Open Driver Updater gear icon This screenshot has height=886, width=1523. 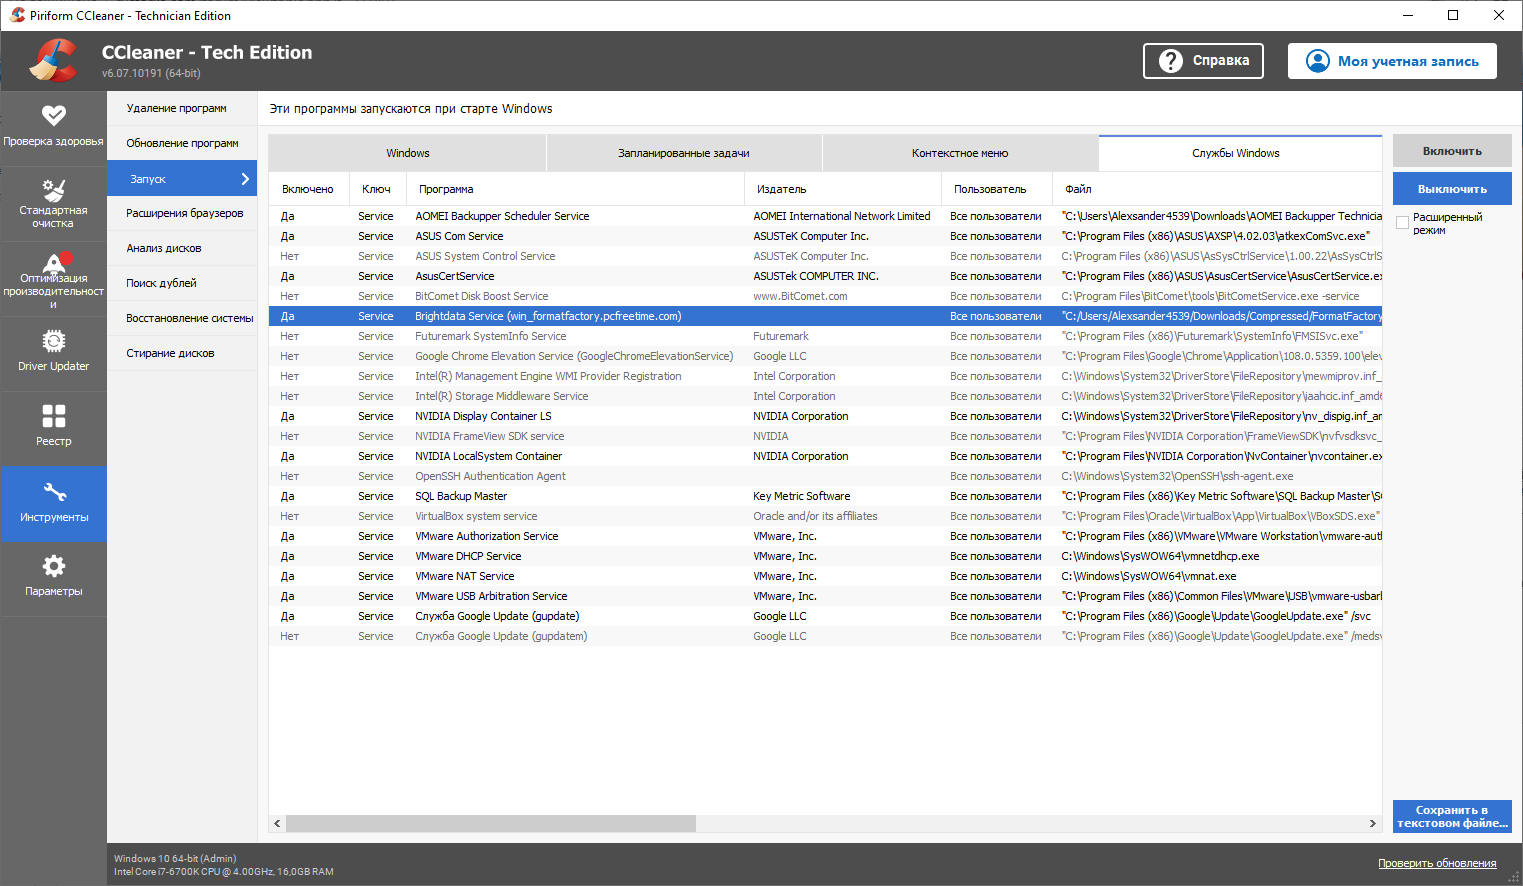point(53,342)
